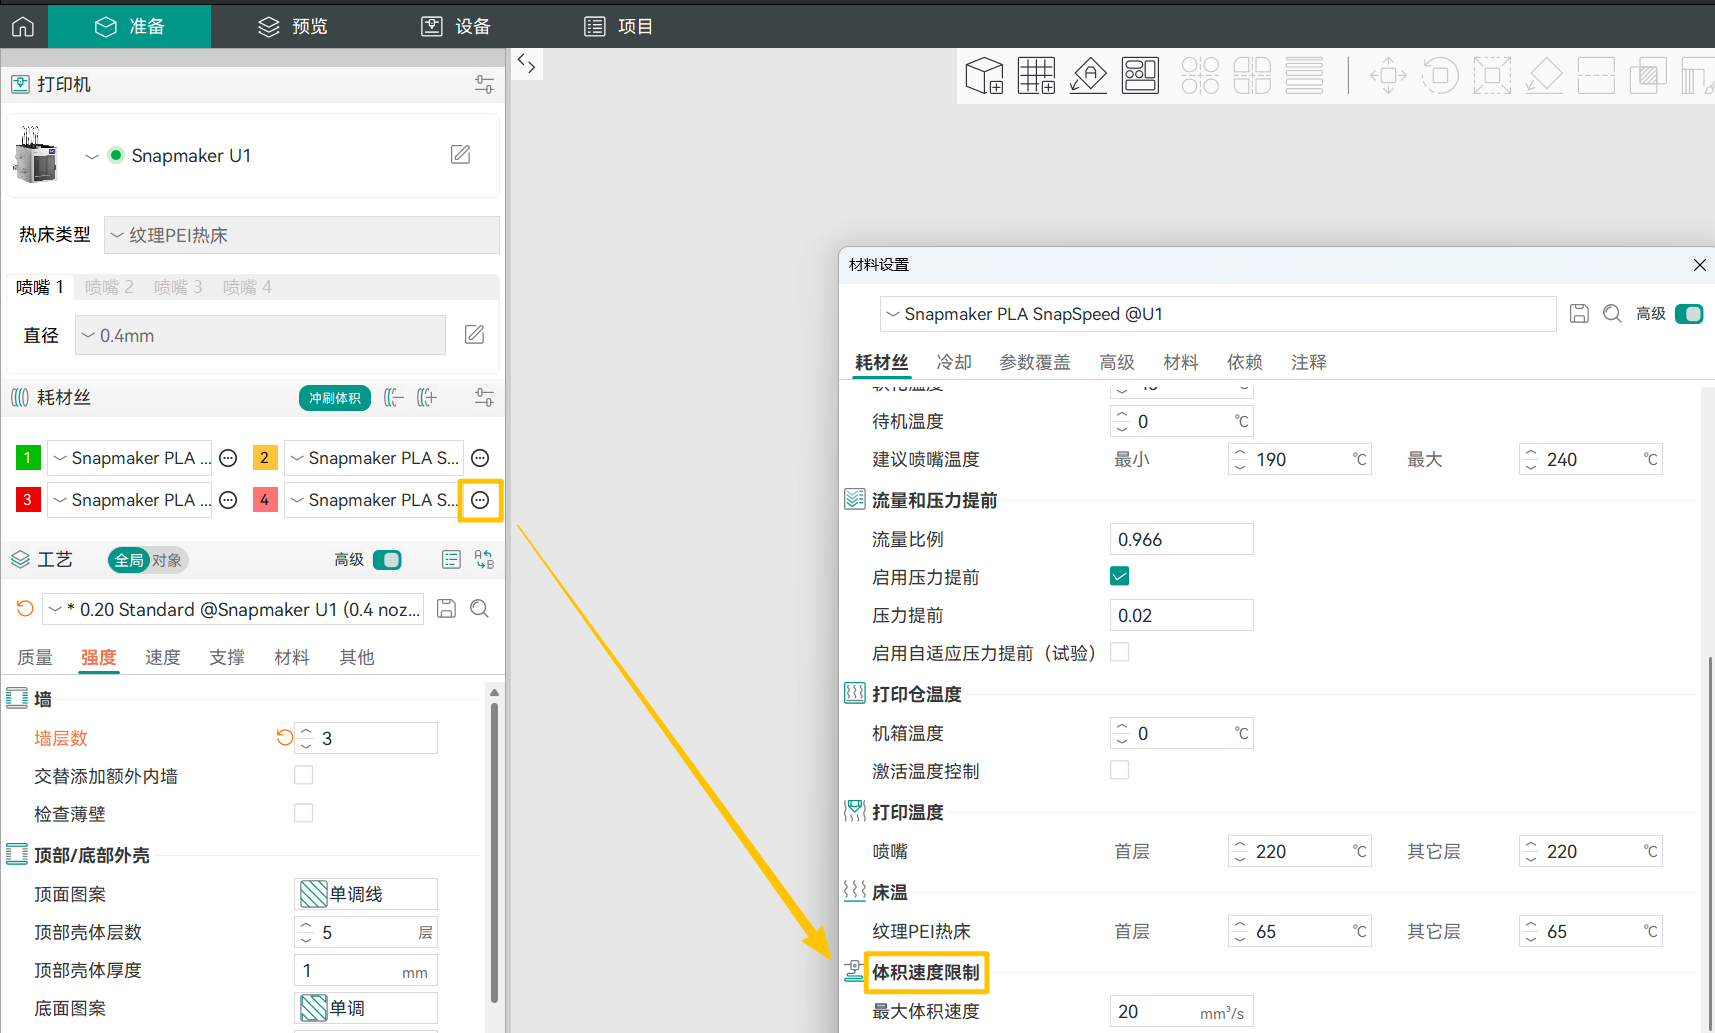The image size is (1715, 1033).
Task: Open the Cooling tab in material settings
Action: [954, 362]
